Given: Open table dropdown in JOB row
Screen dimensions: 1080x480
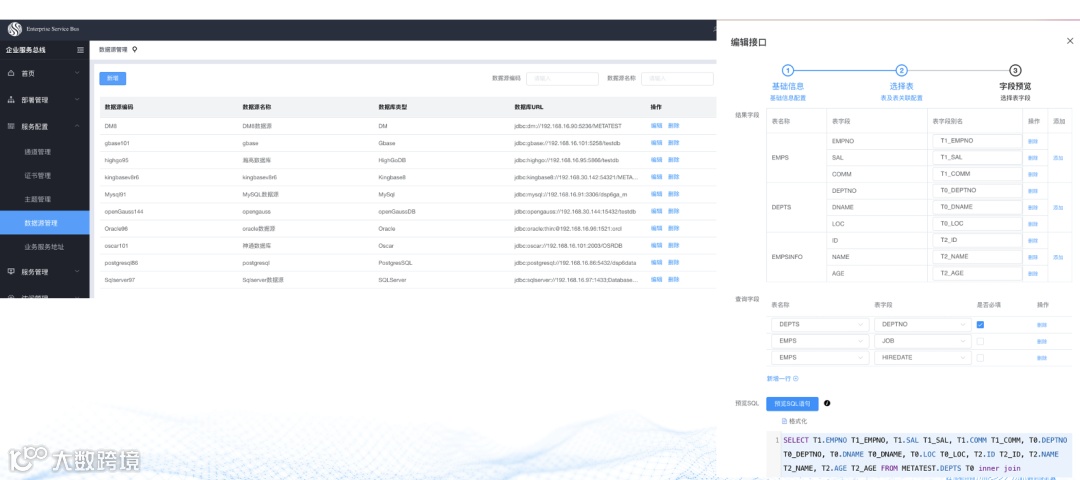Looking at the screenshot, I should (820, 341).
